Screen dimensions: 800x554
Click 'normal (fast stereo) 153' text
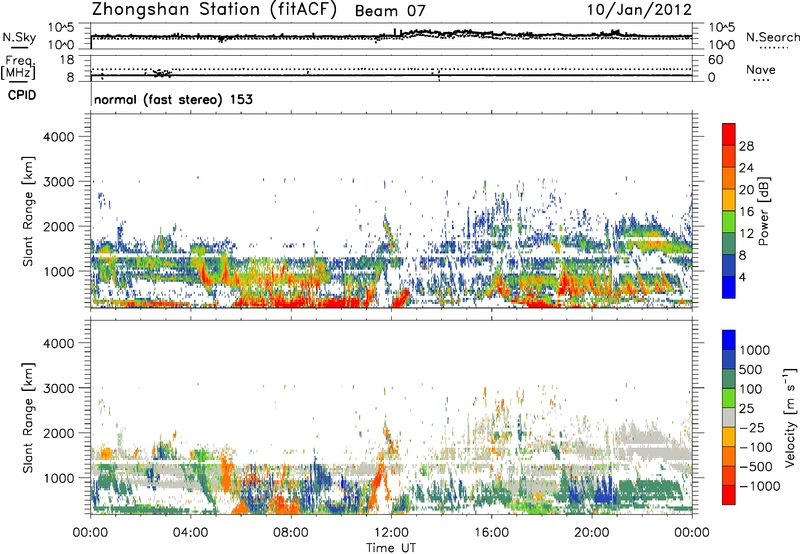click(173, 100)
